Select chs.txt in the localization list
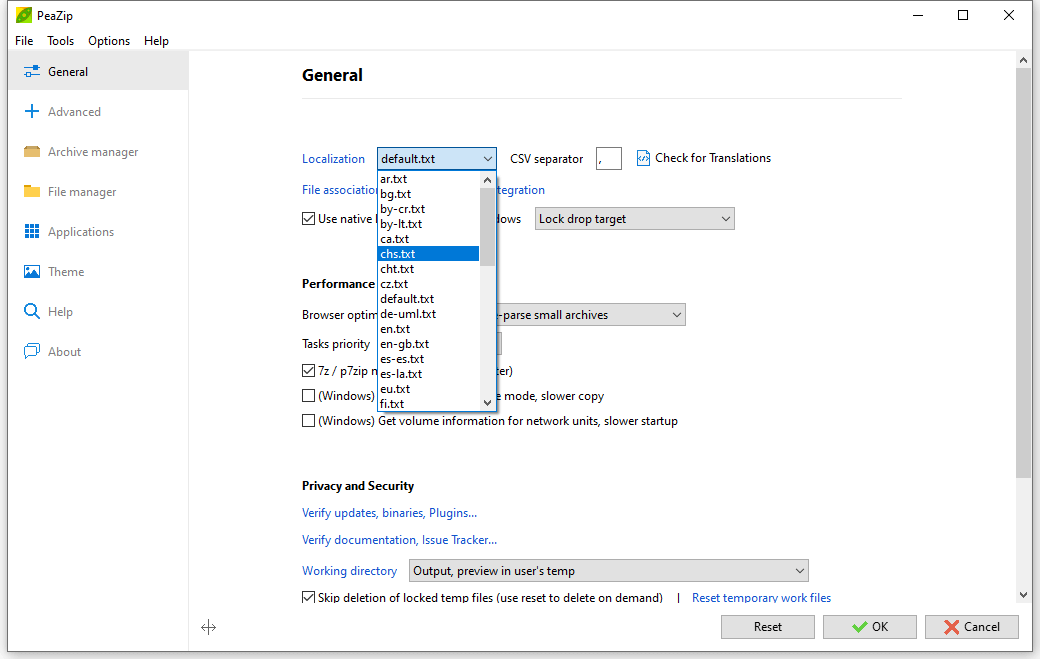Image resolution: width=1040 pixels, height=659 pixels. [x=428, y=254]
